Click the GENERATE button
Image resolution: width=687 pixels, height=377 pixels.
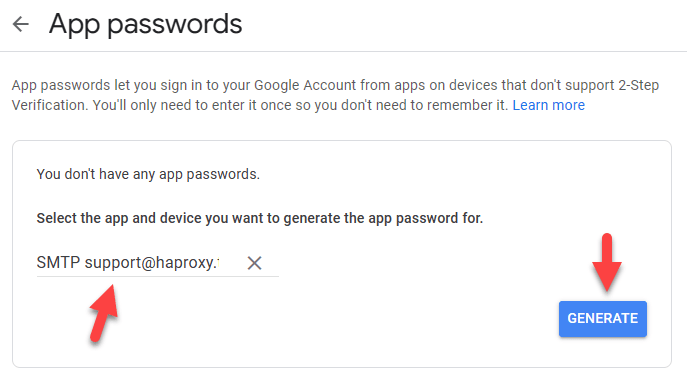(x=602, y=319)
